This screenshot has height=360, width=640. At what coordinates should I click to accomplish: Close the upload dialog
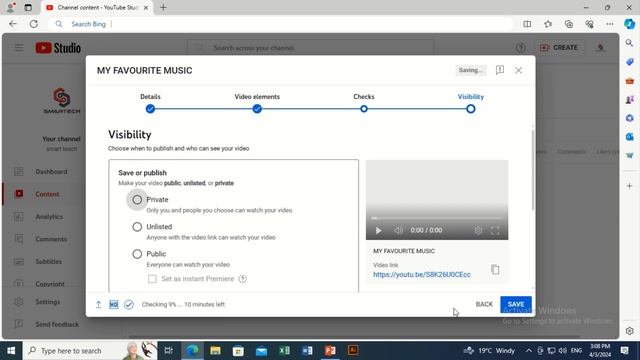pyautogui.click(x=518, y=70)
